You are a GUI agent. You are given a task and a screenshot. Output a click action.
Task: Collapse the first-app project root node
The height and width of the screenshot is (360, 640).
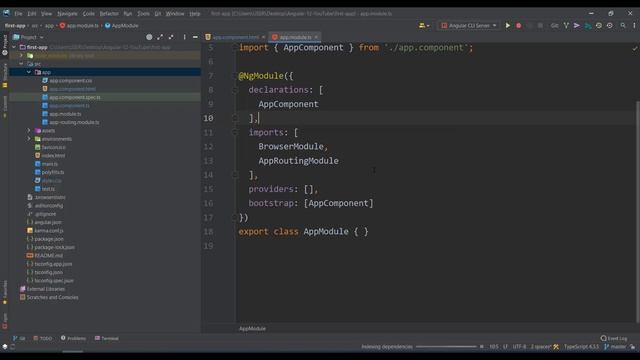coord(15,47)
